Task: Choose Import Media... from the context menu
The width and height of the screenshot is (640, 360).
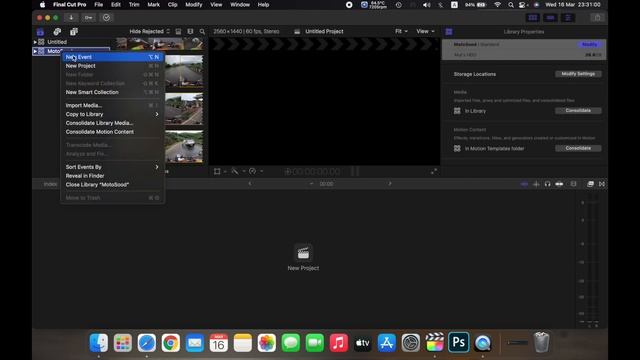Action: 112,105
